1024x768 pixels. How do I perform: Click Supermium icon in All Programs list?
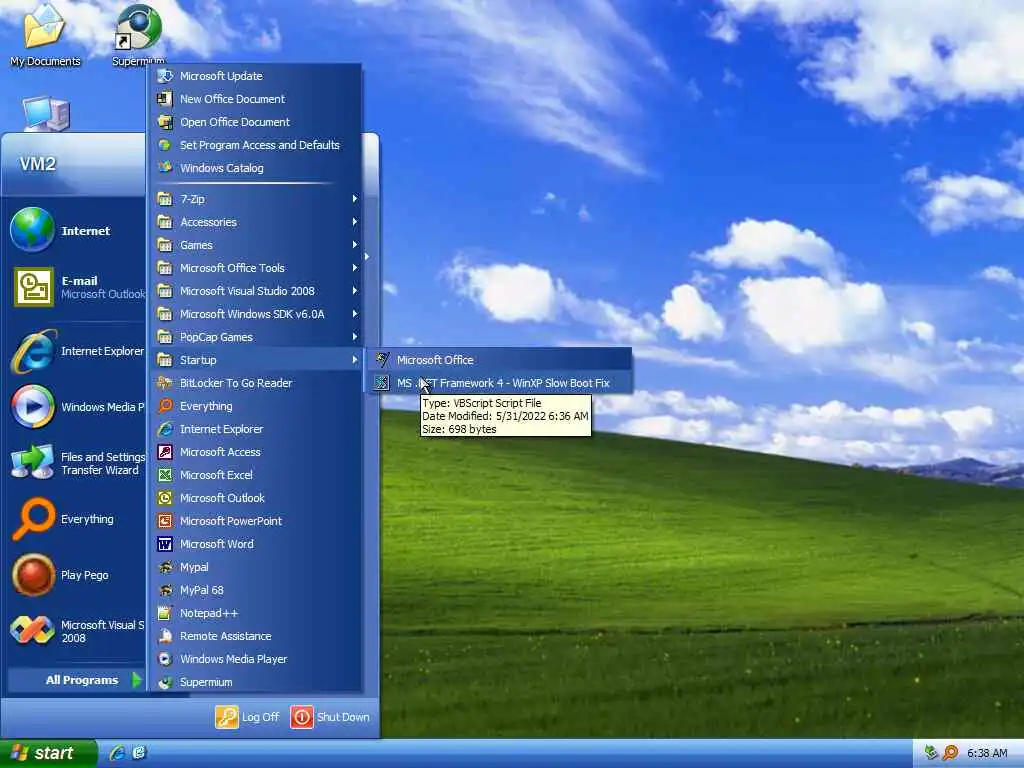pos(165,682)
